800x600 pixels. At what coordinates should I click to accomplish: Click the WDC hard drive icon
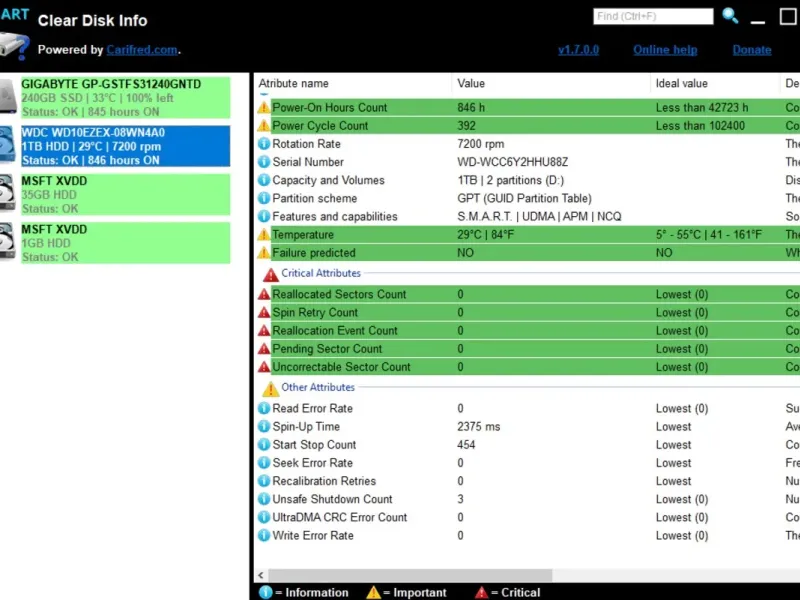[7, 146]
